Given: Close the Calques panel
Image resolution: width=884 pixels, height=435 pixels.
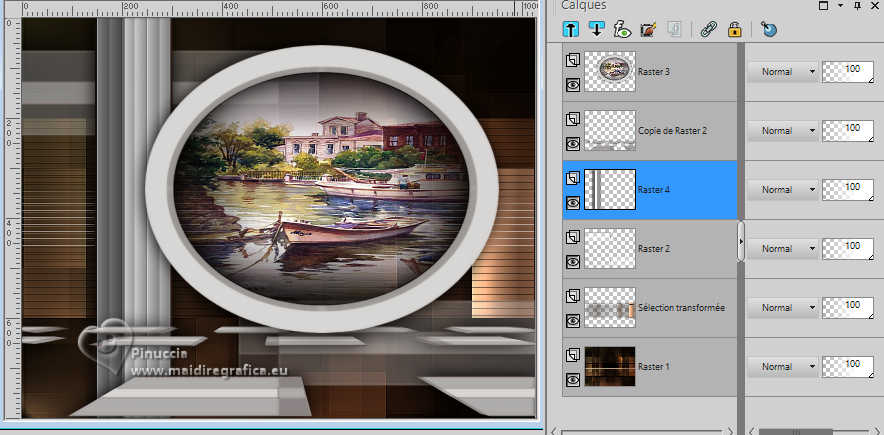Looking at the screenshot, I should (874, 6).
